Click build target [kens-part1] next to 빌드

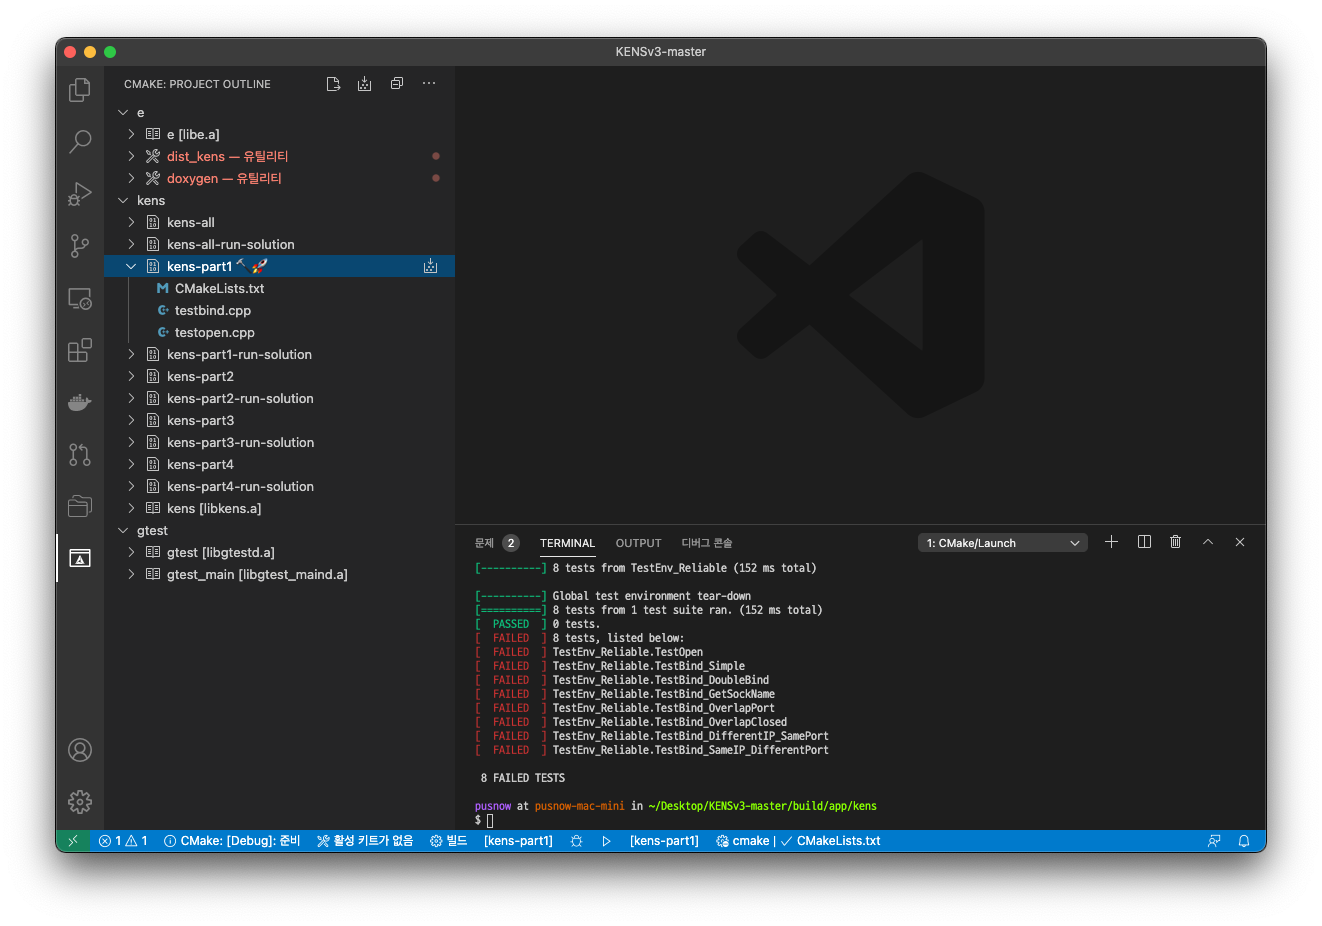pos(518,841)
